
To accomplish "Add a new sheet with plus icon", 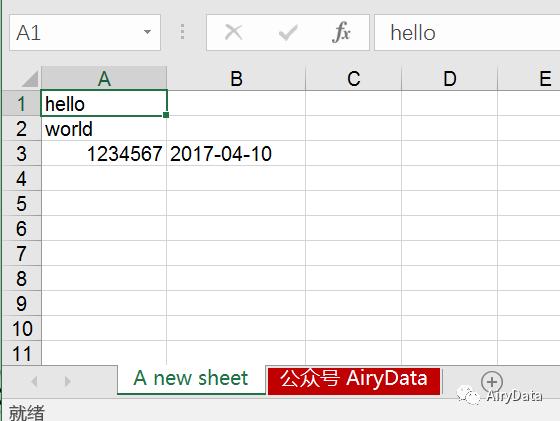I will (491, 381).
